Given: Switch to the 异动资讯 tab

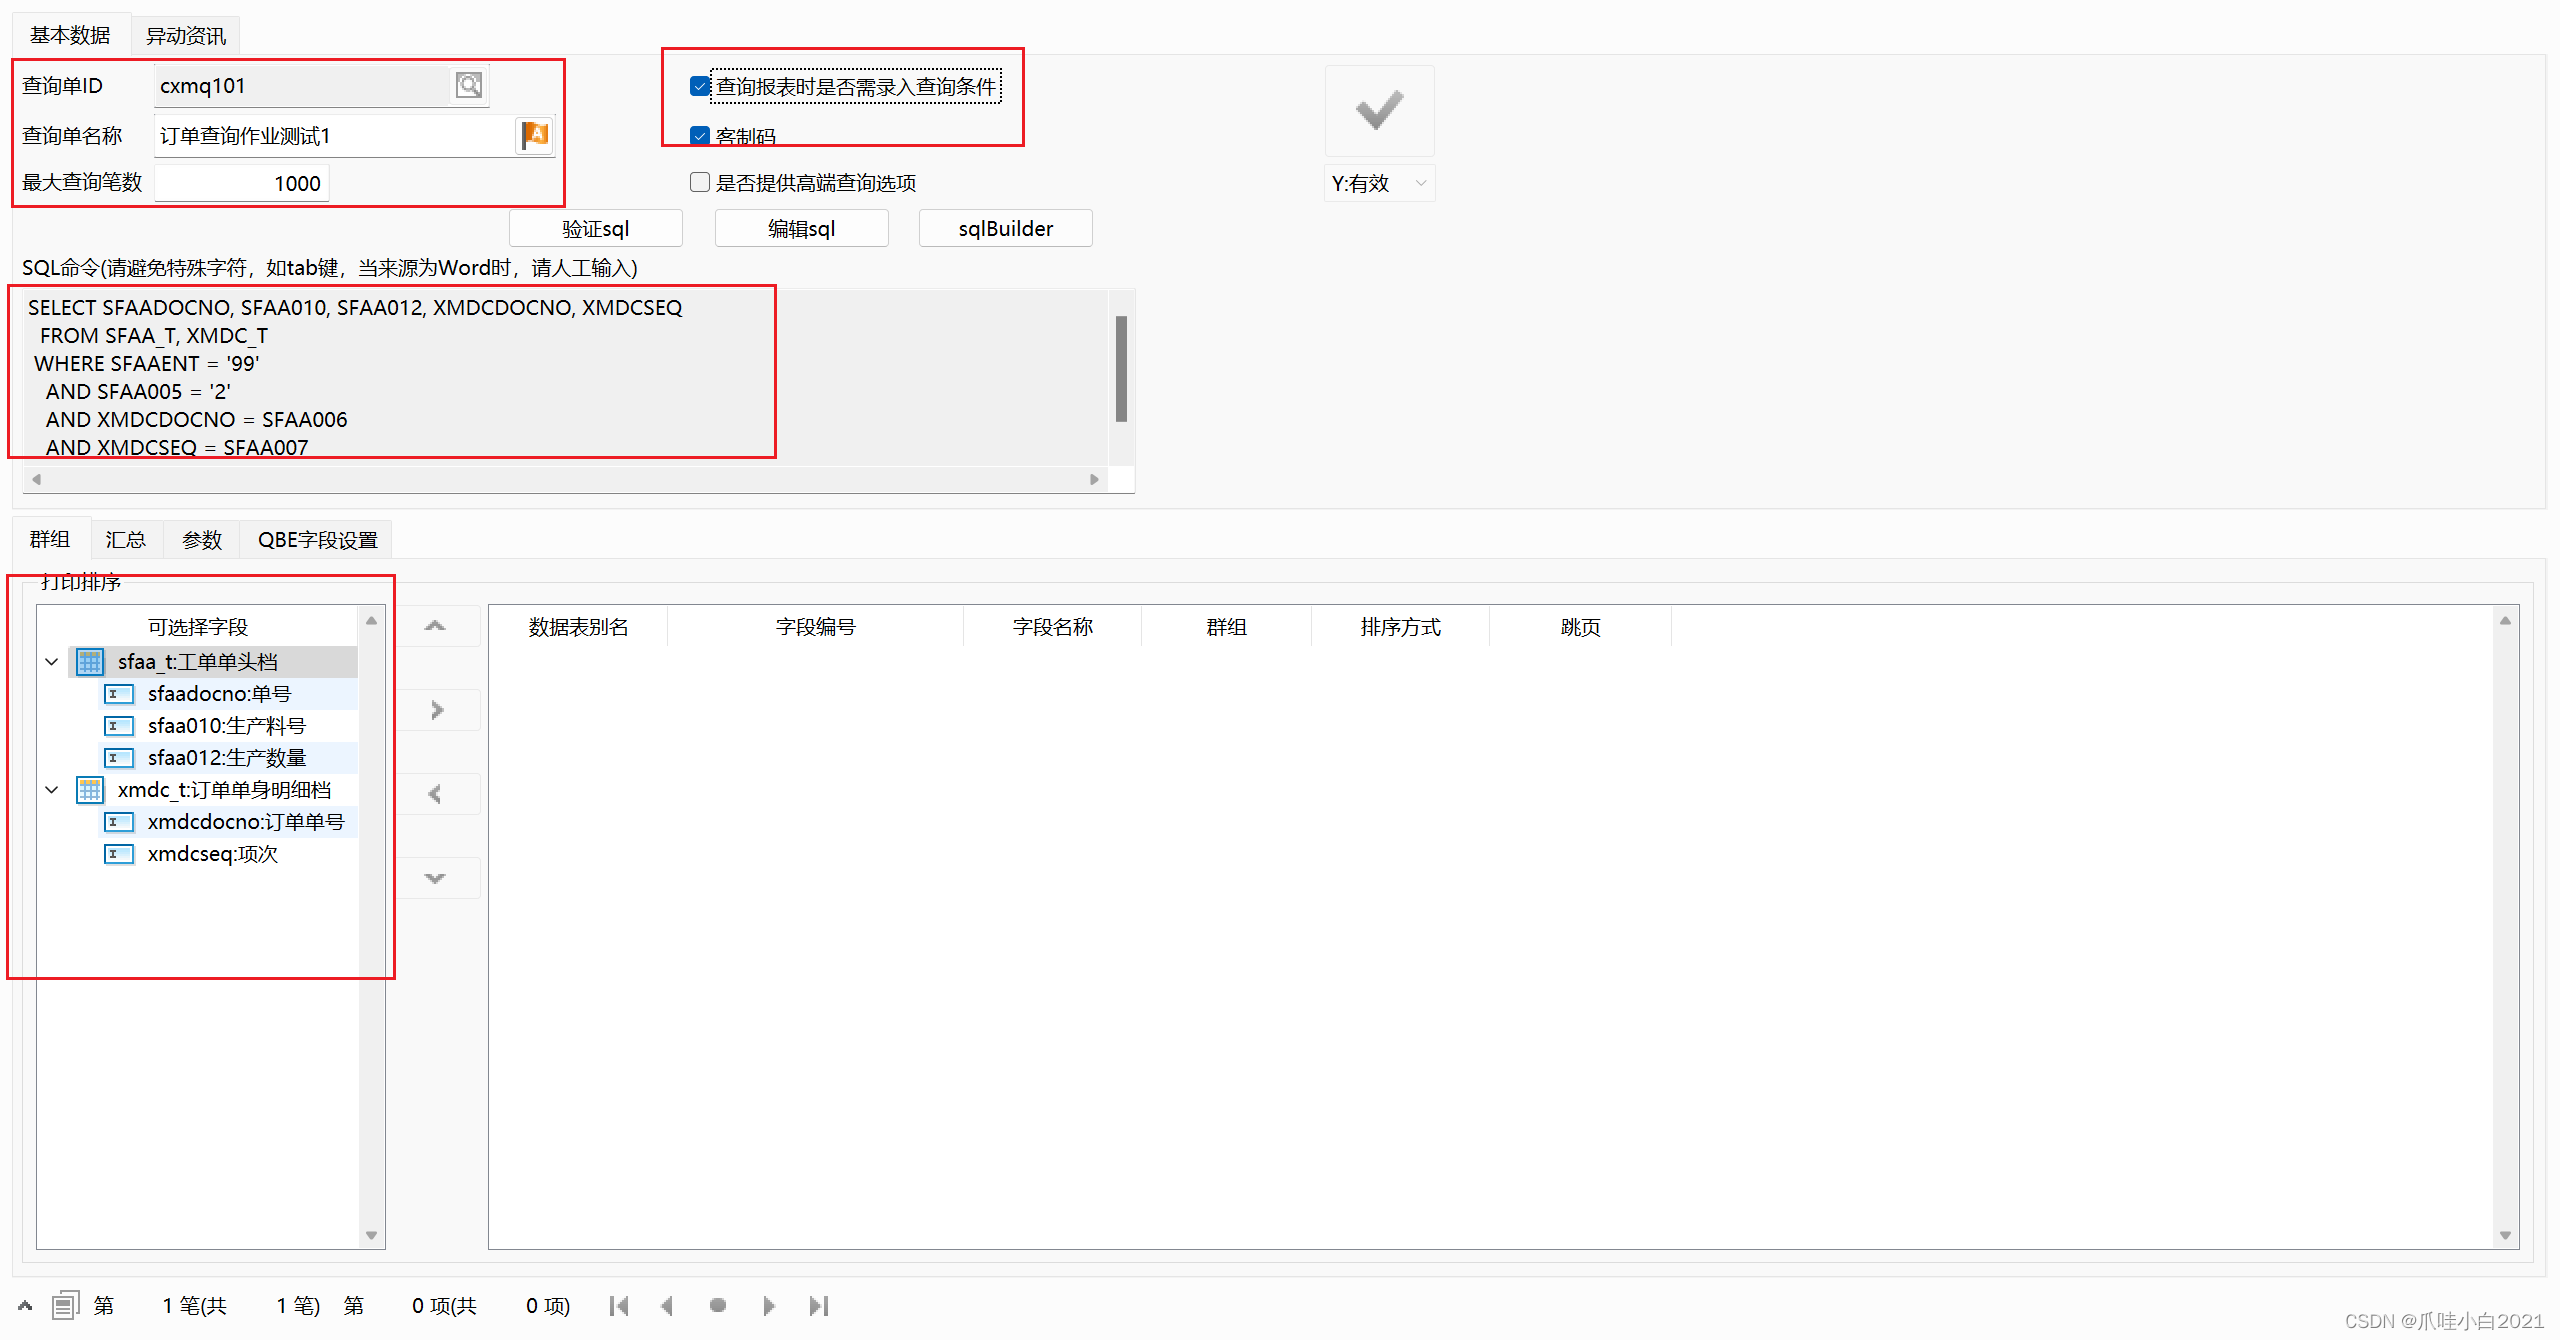Looking at the screenshot, I should tap(186, 36).
